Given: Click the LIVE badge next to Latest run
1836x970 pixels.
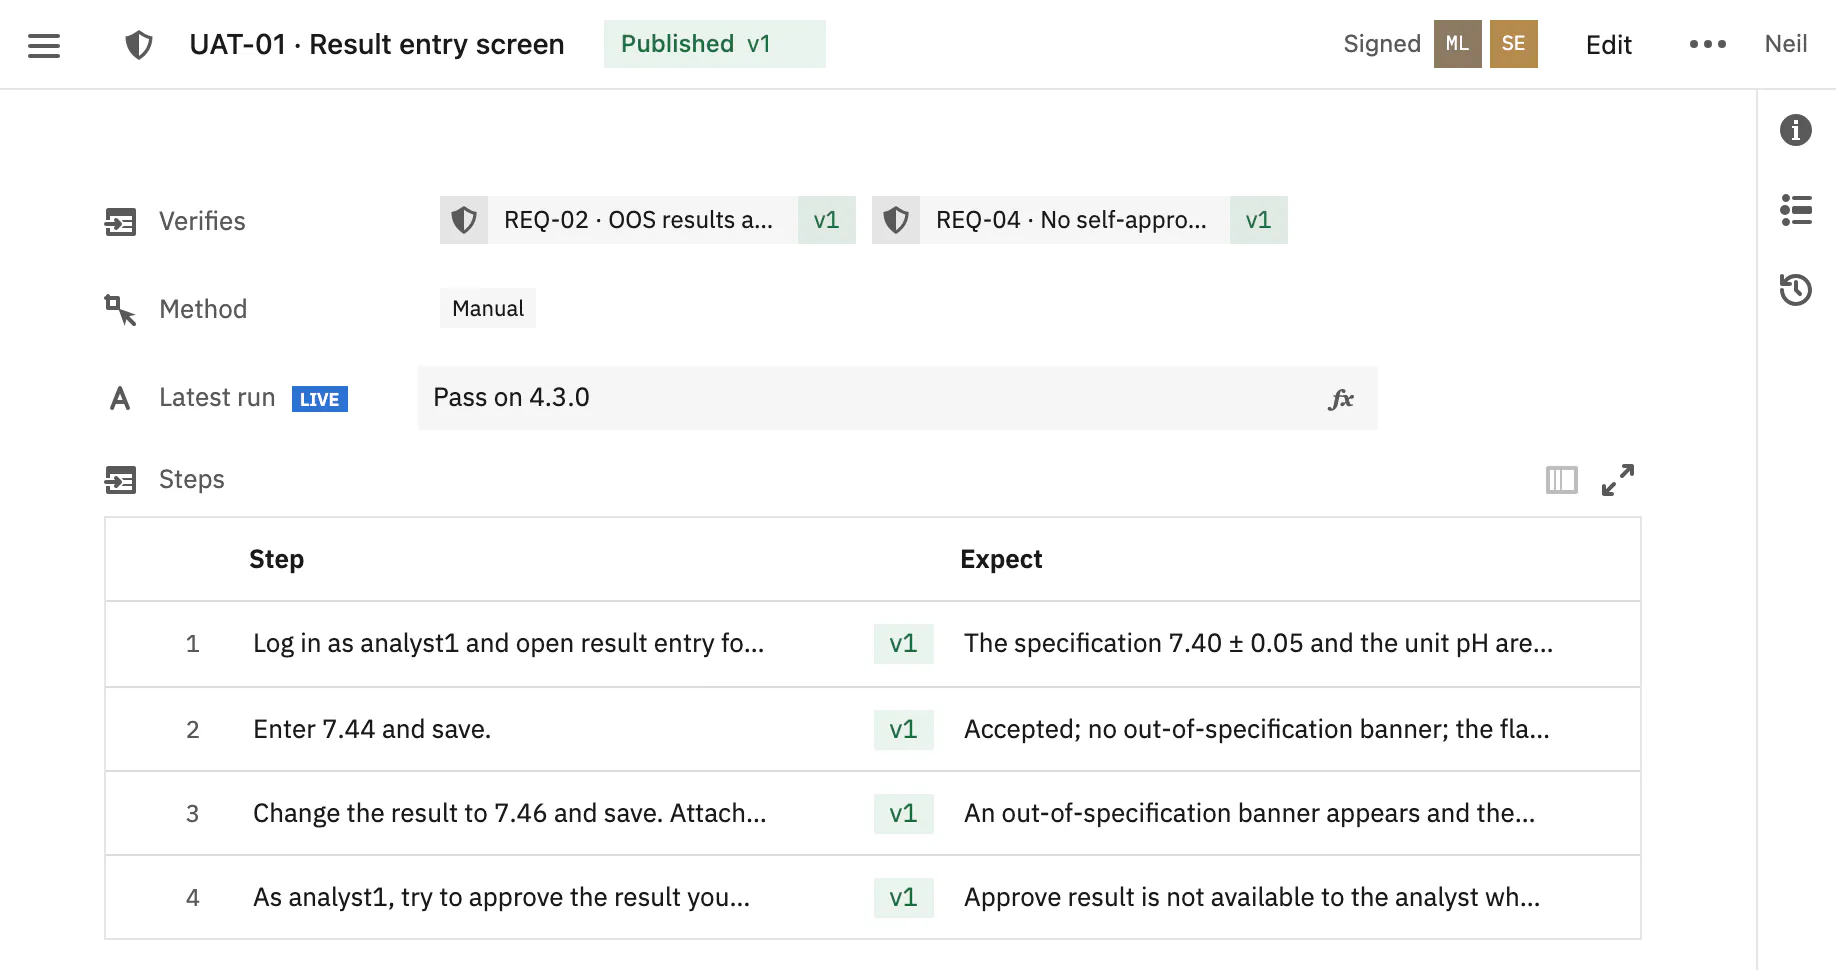Looking at the screenshot, I should pyautogui.click(x=320, y=399).
